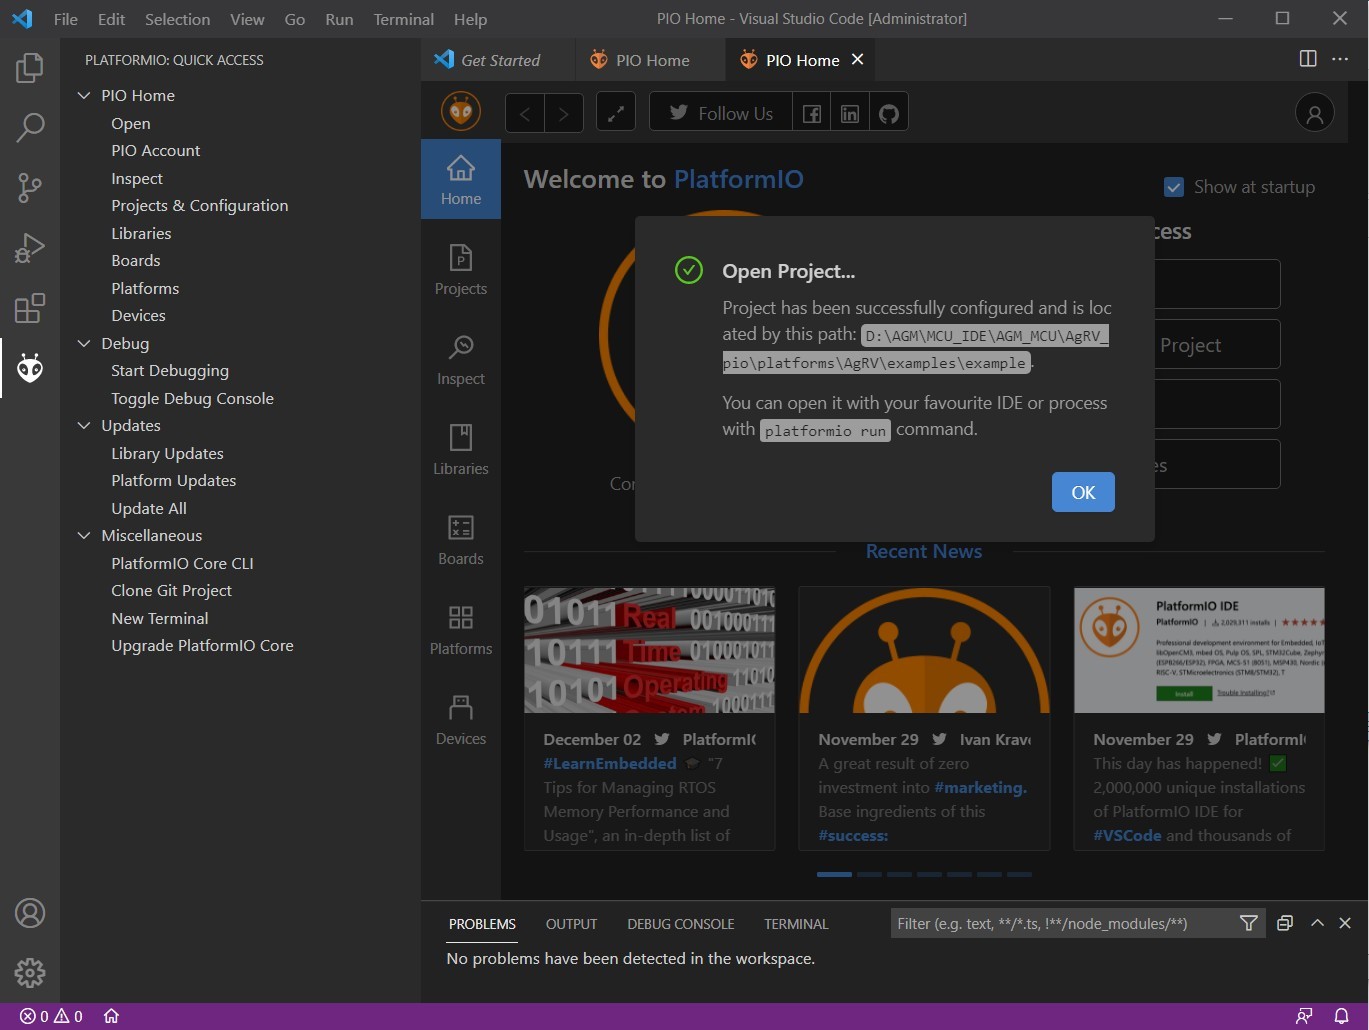The image size is (1369, 1030).
Task: Open notifications bell in status bar
Action: tap(1342, 1016)
